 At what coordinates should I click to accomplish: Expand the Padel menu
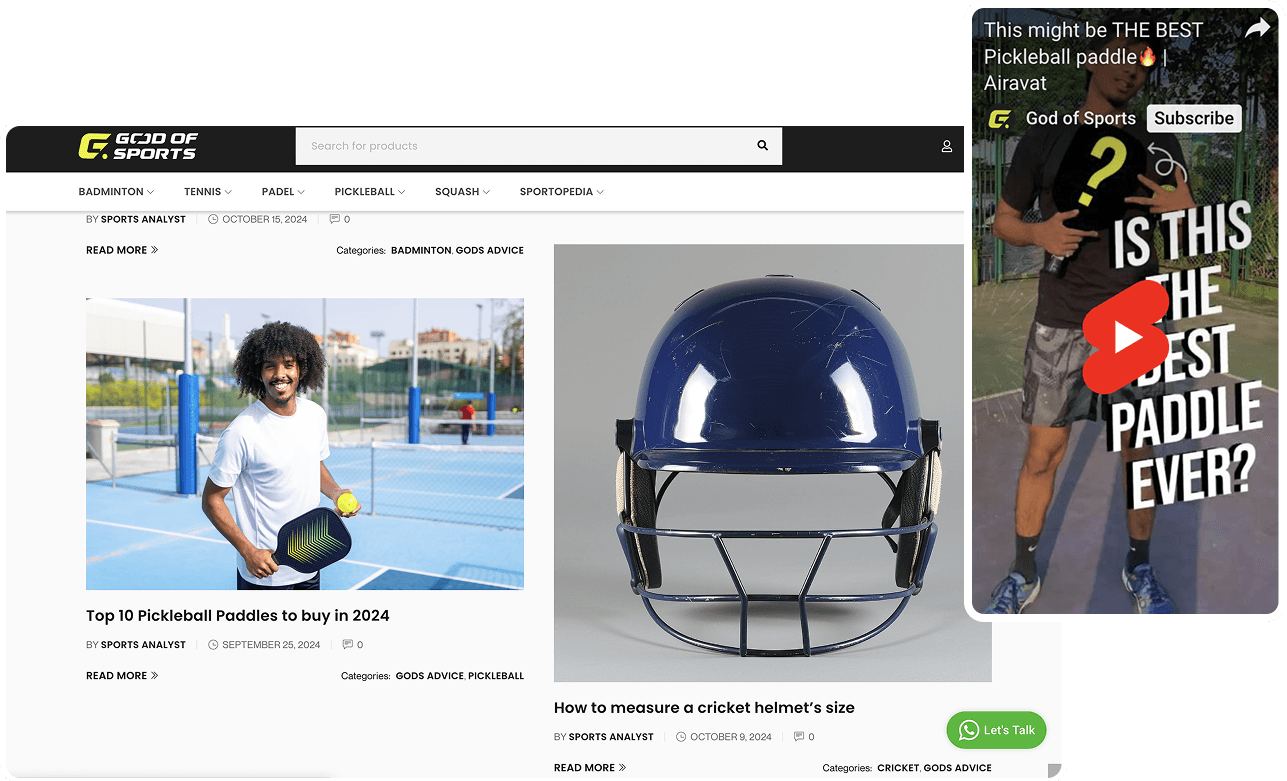coord(283,192)
